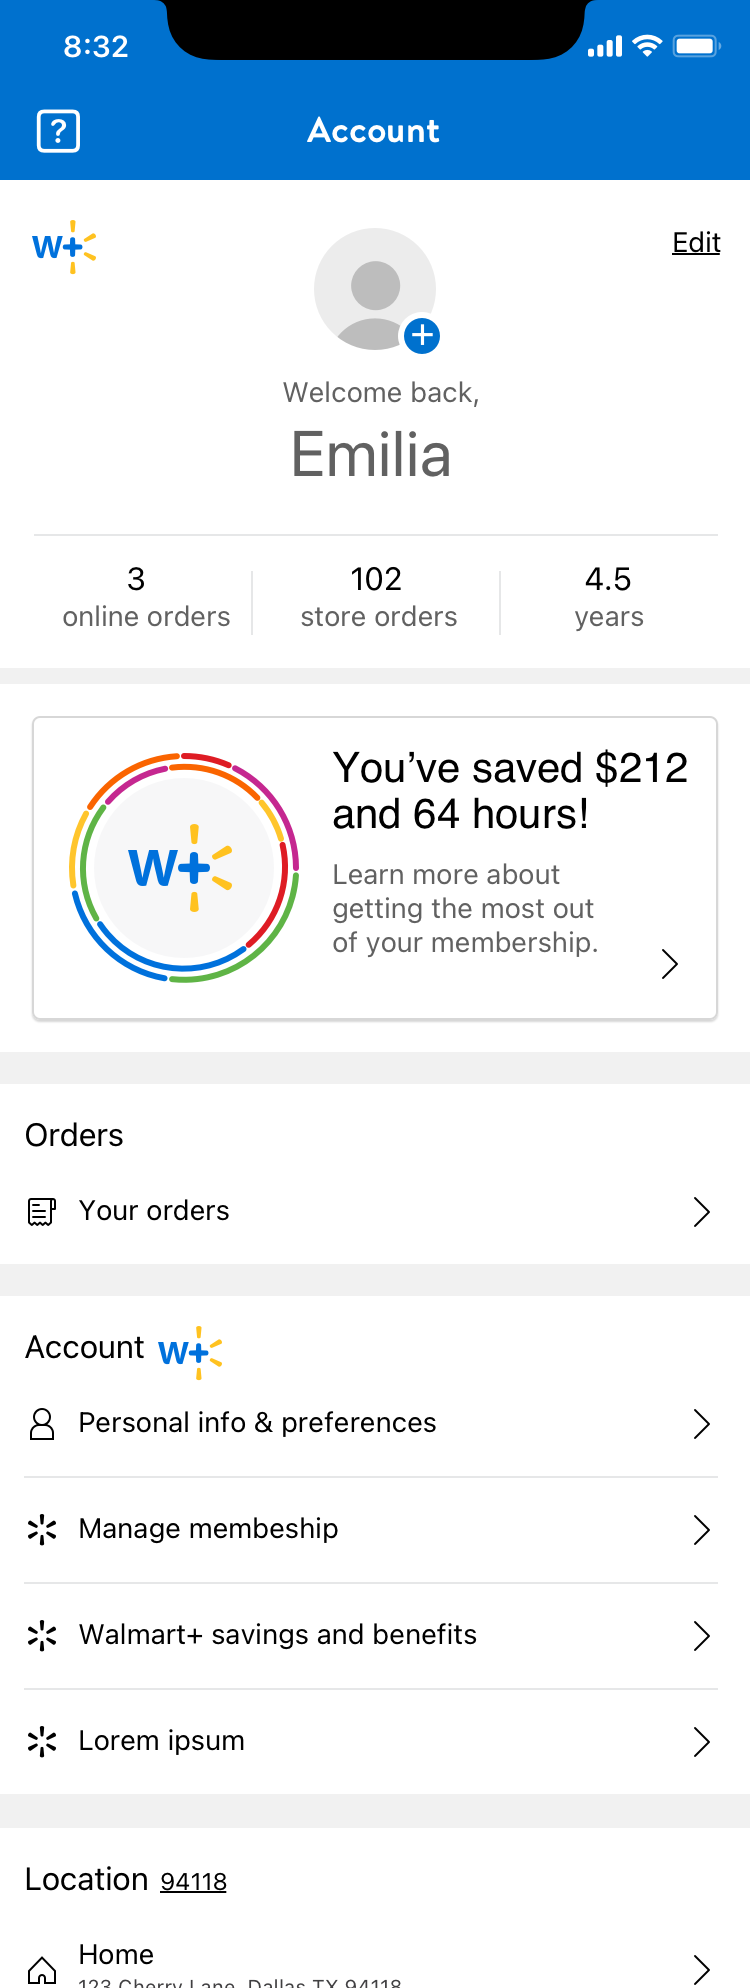Expand Your orders using its chevron
The image size is (750, 1988).
702,1212
